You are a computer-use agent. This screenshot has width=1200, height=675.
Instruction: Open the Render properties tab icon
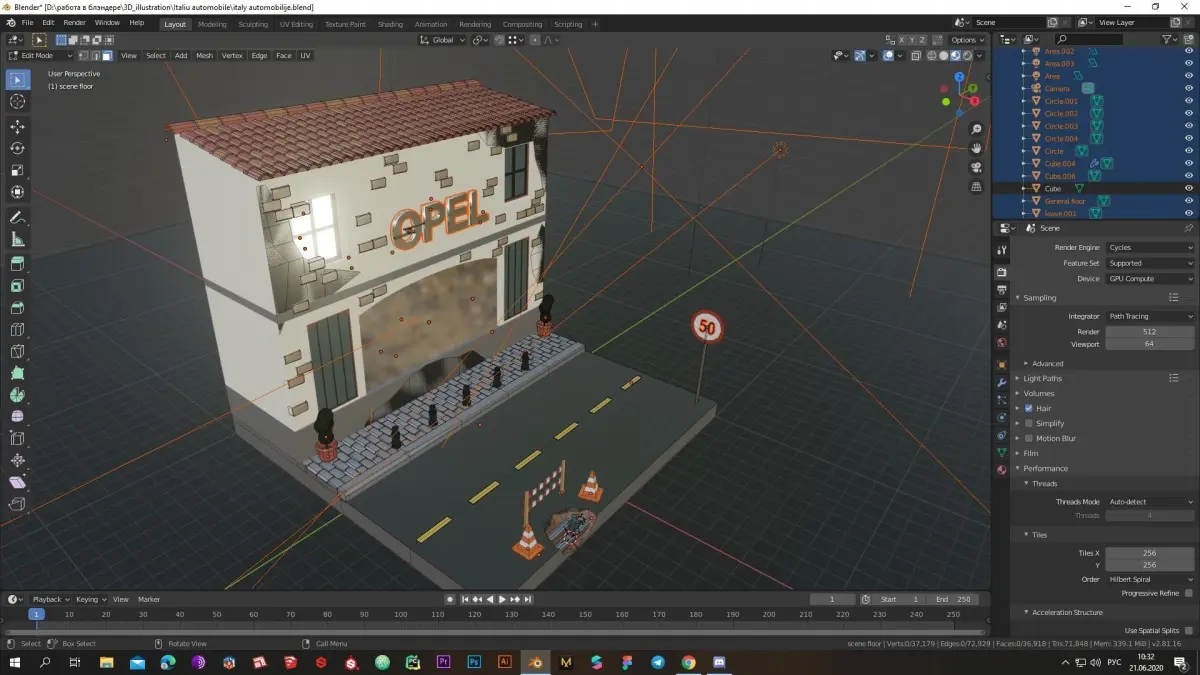click(1001, 272)
